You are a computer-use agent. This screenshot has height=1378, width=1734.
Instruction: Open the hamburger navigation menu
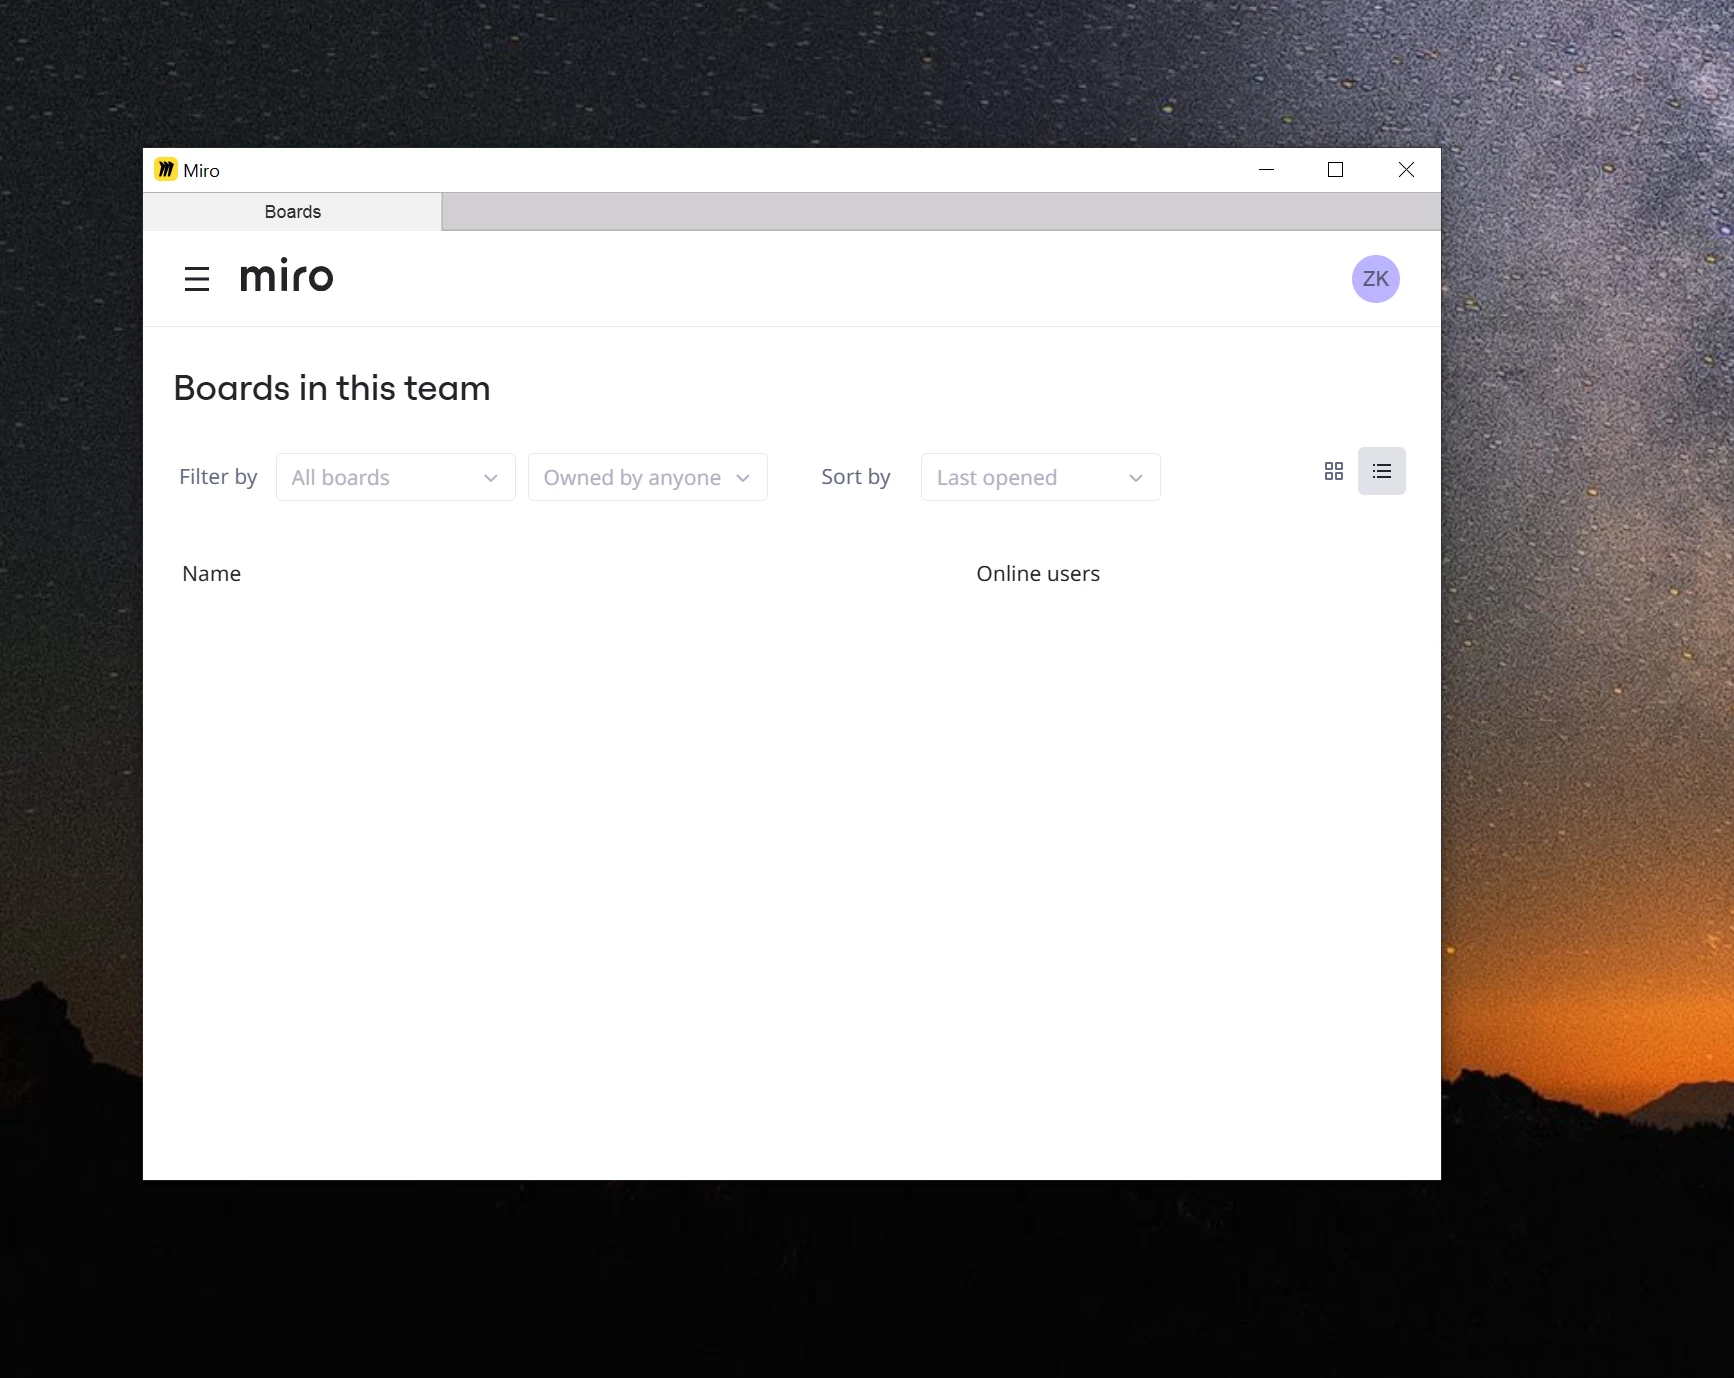click(x=196, y=278)
